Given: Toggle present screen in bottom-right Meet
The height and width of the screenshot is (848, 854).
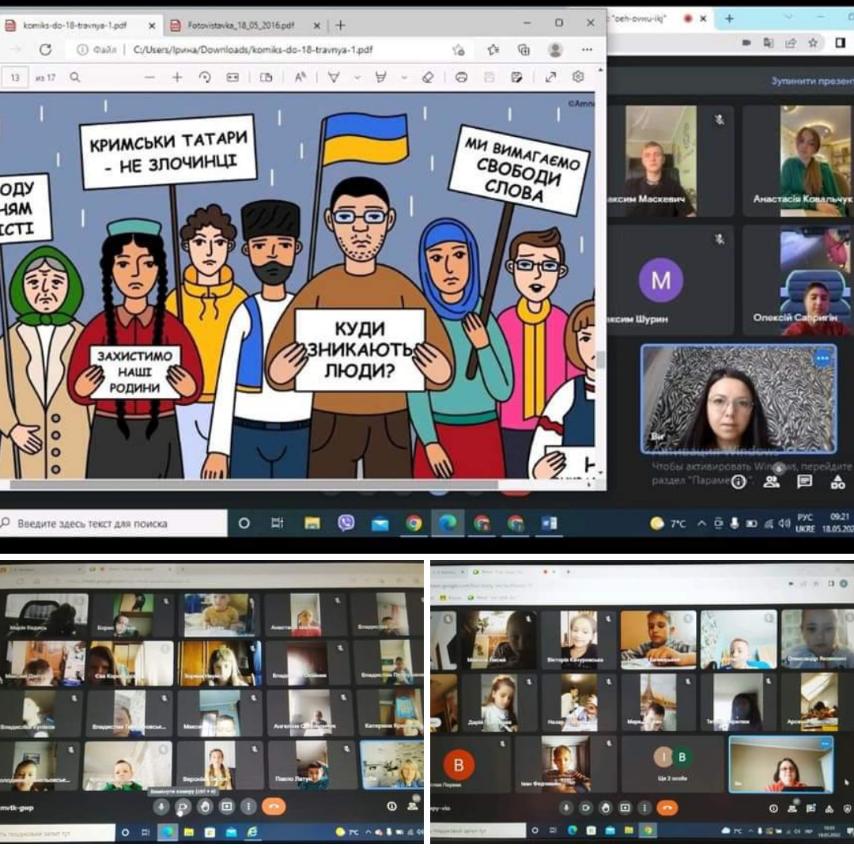Looking at the screenshot, I should (x=625, y=808).
